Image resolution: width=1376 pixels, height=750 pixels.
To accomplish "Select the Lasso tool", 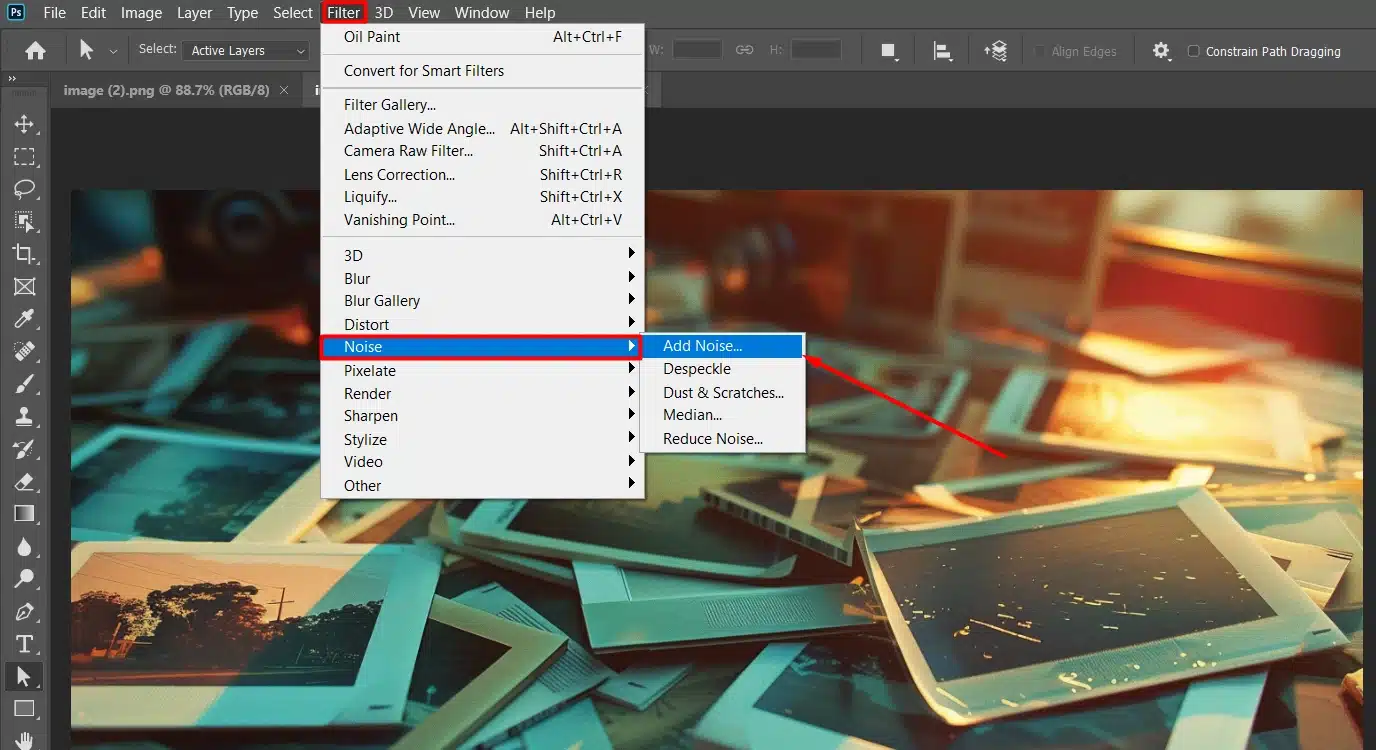I will 24,189.
